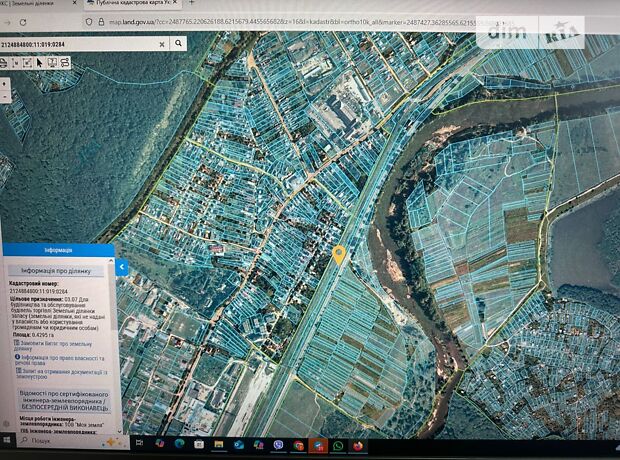Click the search magnifier button
This screenshot has width=620, height=460.
(x=178, y=44)
